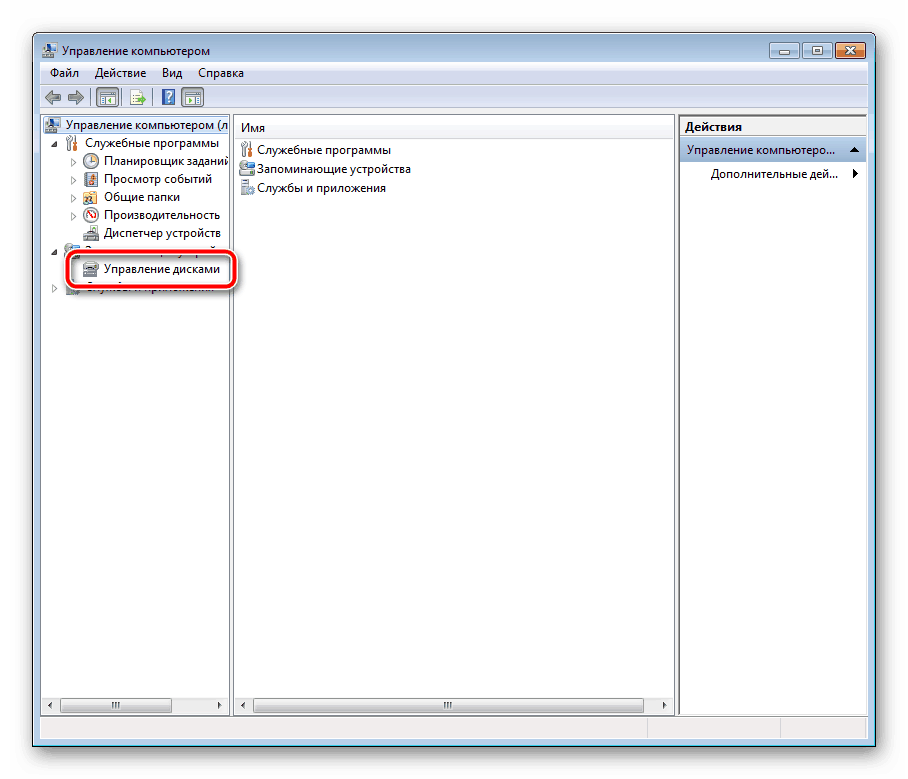
Task: Select Диспетчер устройств in the tree
Action: [x=162, y=233]
